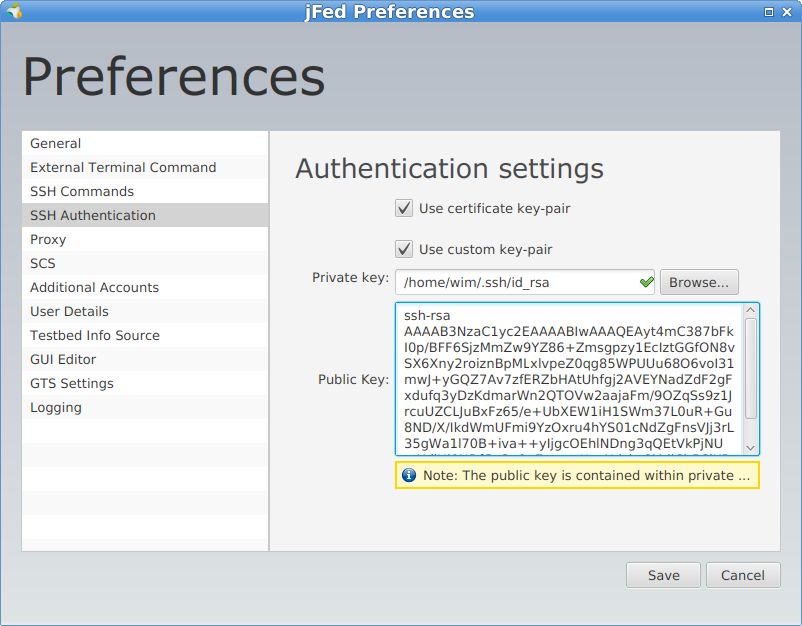802x626 pixels.
Task: Open GUI Editor preferences
Action: (145, 360)
